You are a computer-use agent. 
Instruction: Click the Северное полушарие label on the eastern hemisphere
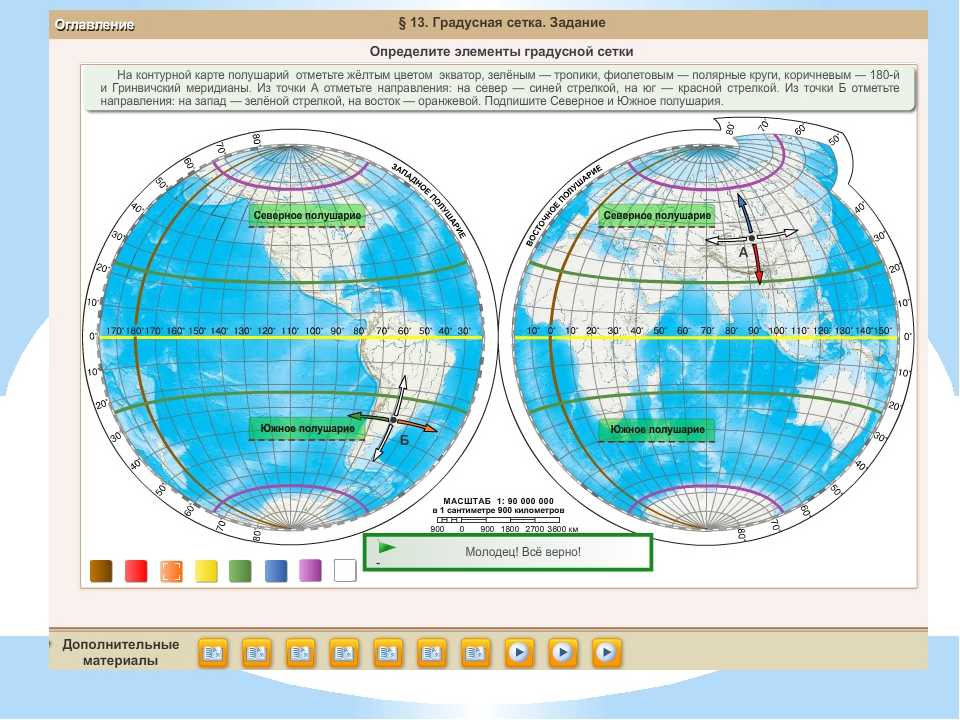[657, 216]
